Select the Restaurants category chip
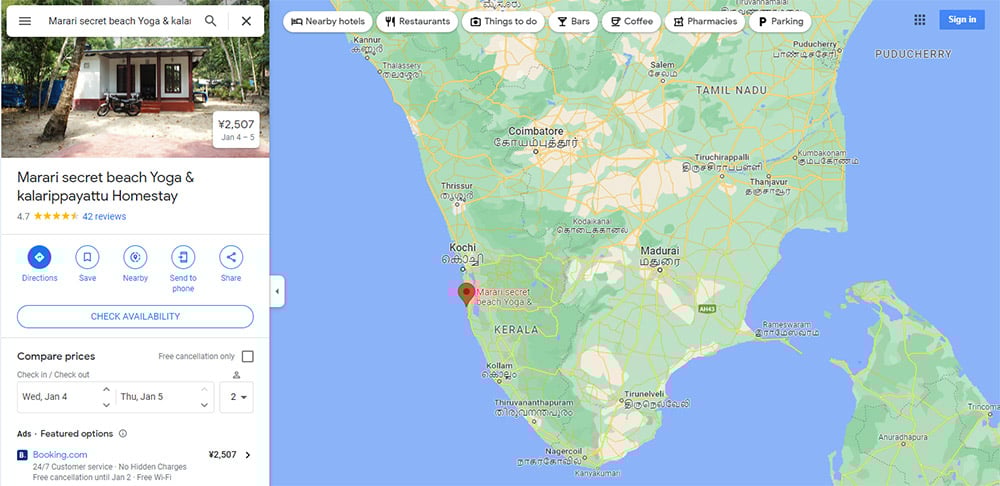Viewport: 1000px width, 486px height. 417,21
